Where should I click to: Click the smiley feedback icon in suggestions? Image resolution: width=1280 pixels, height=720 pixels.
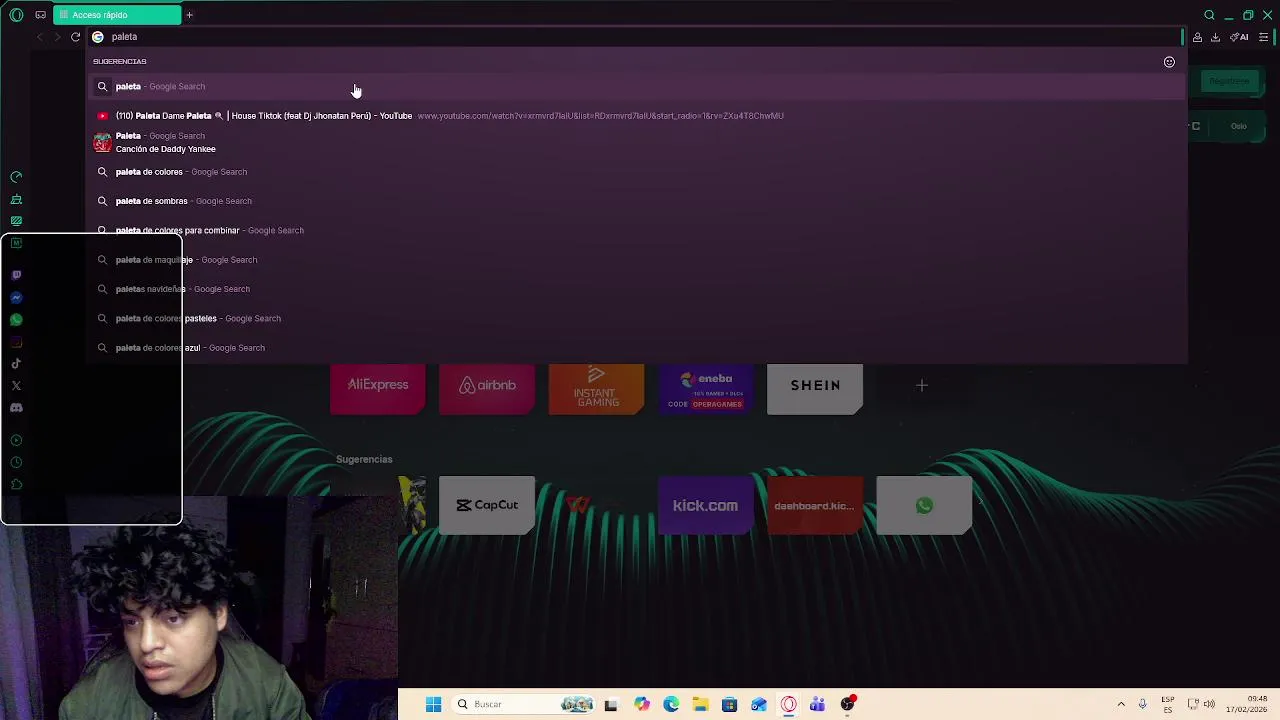1169,62
